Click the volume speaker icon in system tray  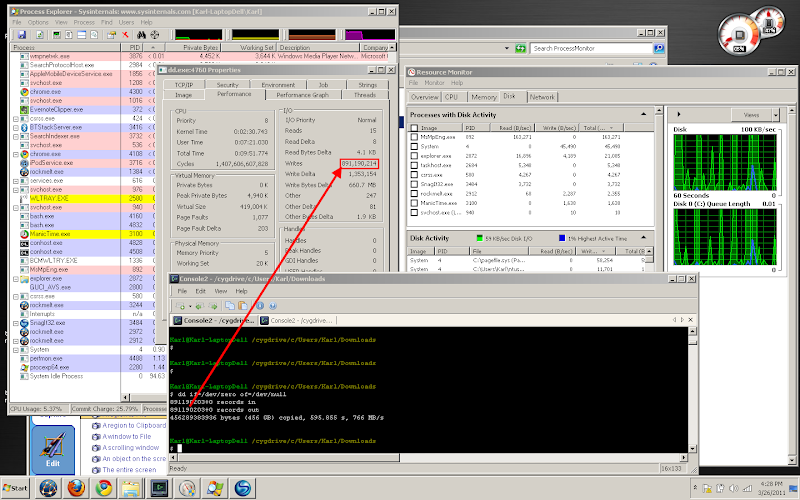click(733, 488)
